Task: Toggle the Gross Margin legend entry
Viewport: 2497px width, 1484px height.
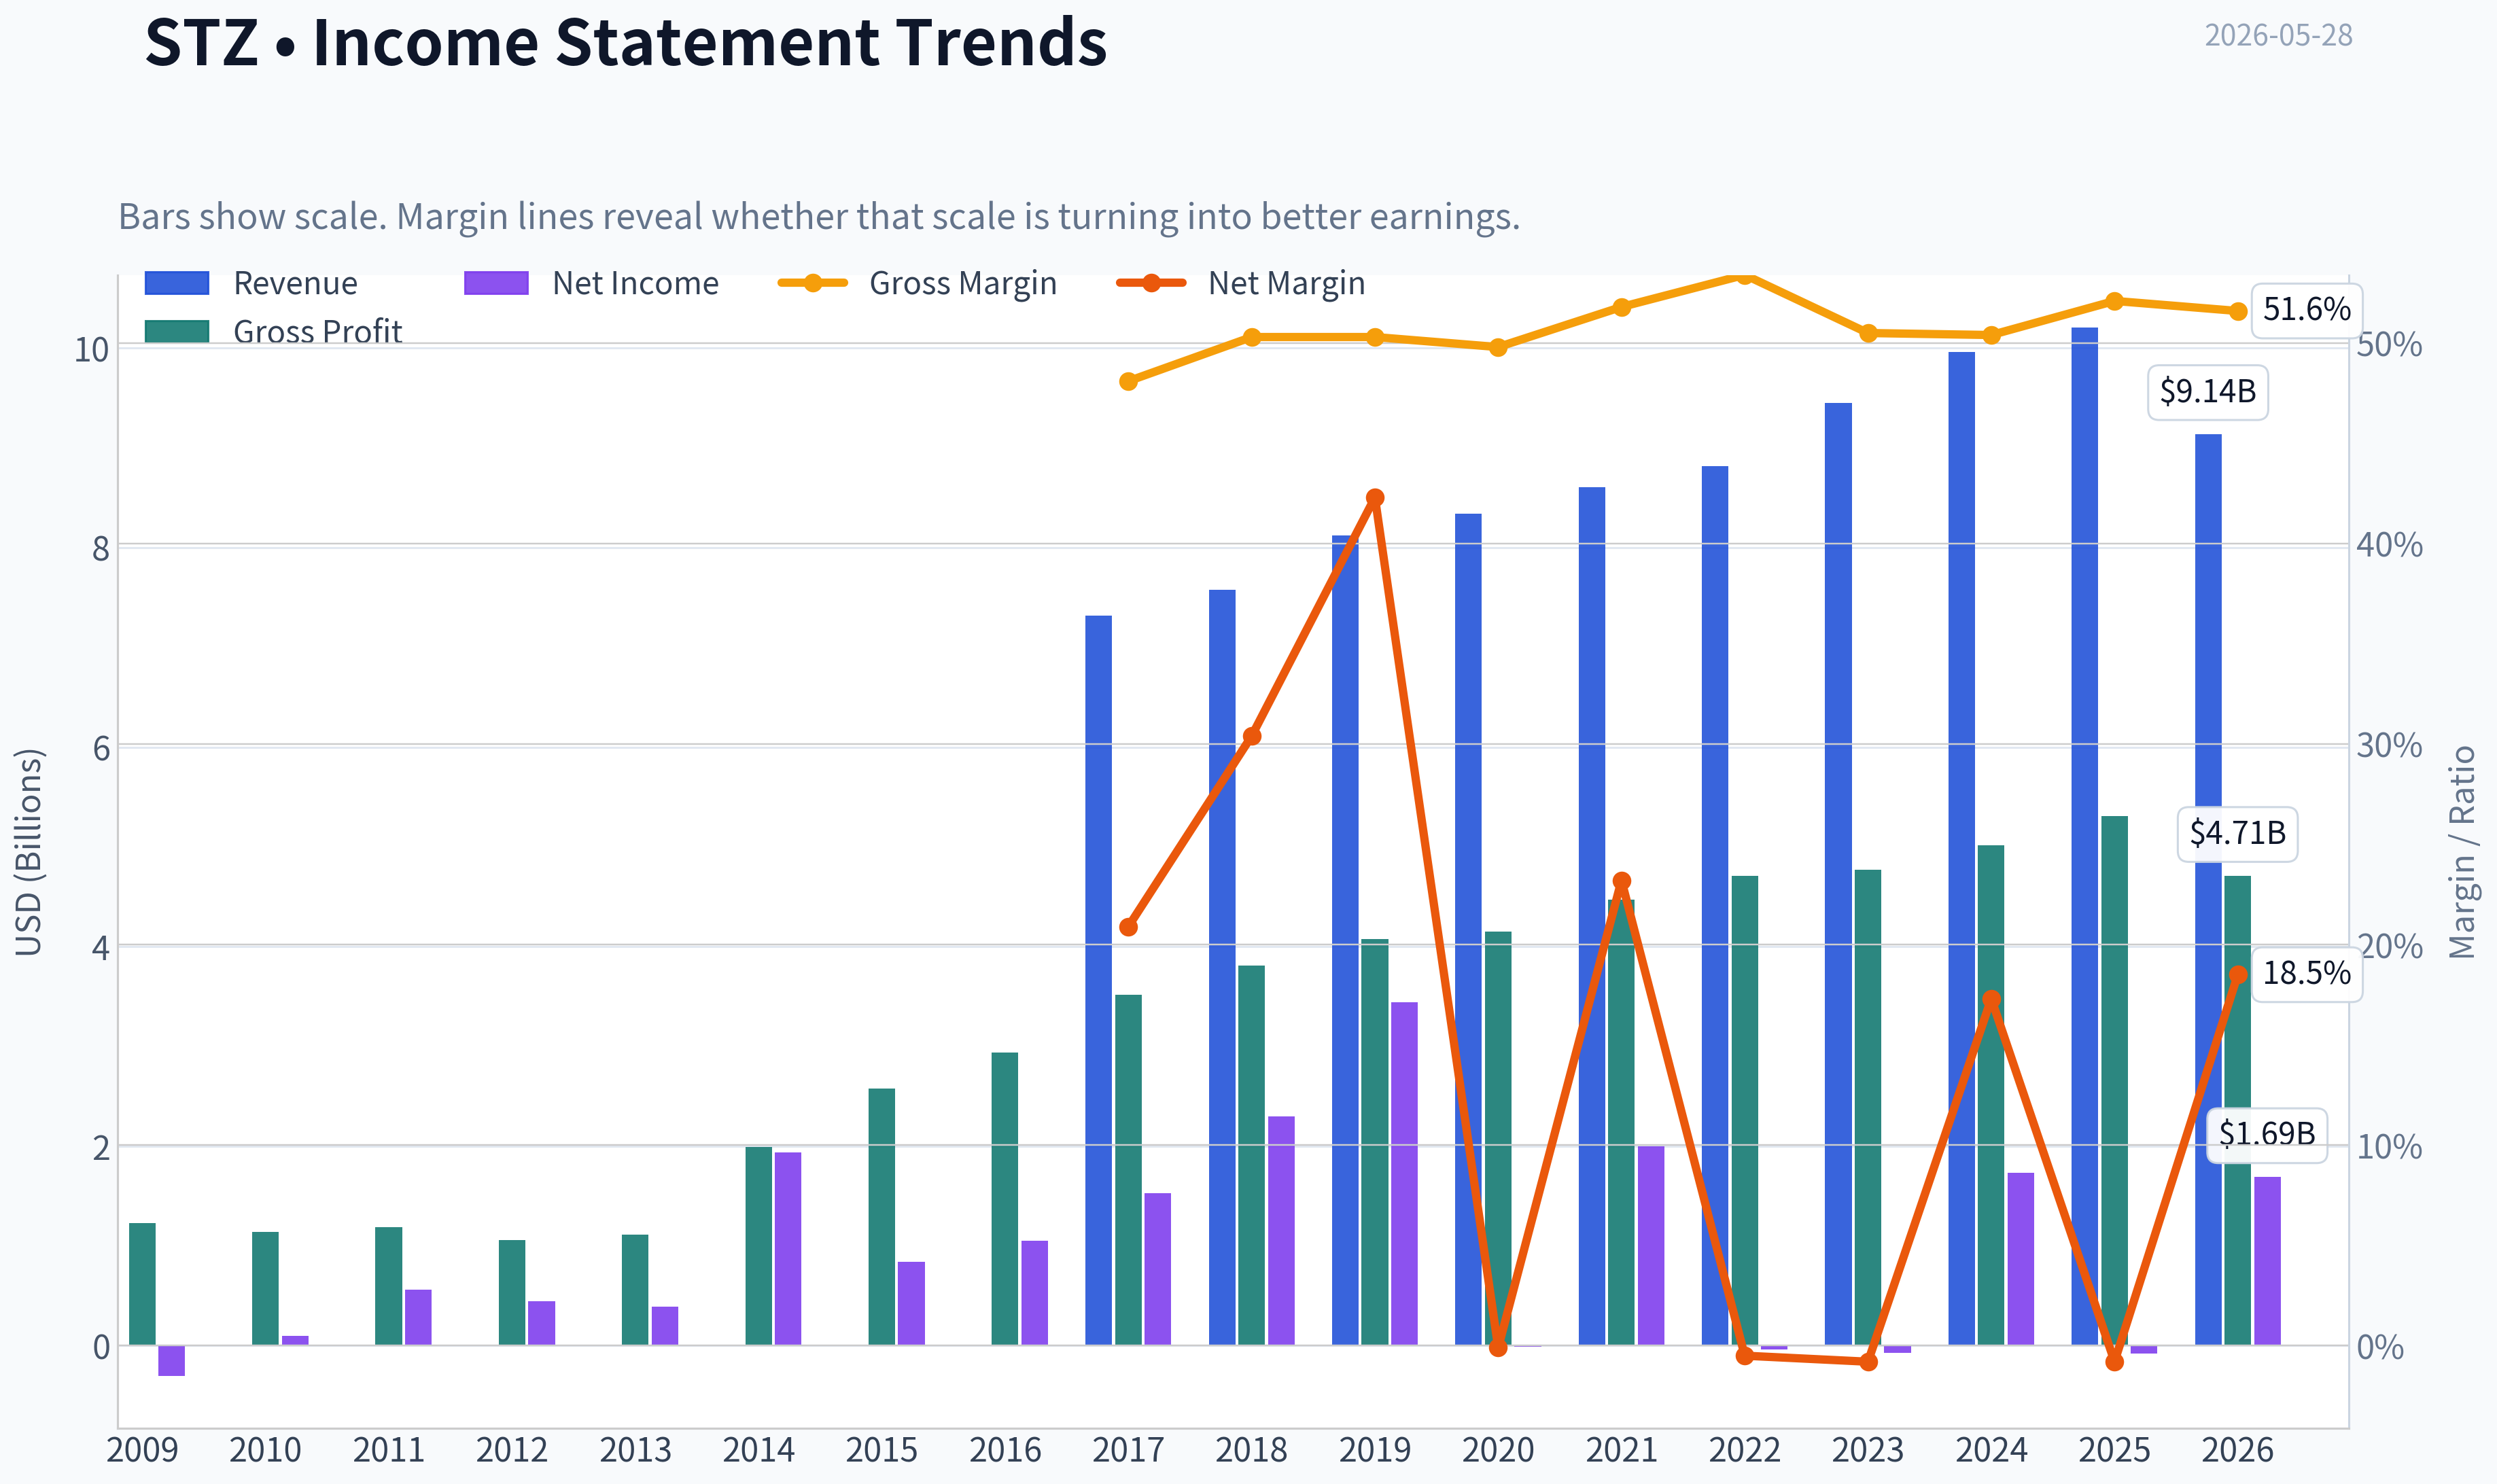Action: pos(917,283)
